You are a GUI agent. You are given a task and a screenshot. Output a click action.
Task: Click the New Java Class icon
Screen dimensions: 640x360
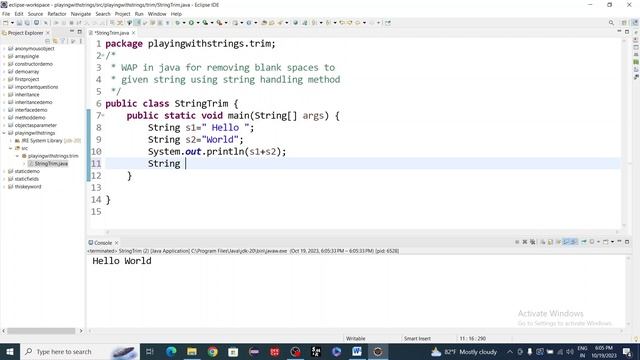[x=249, y=23]
